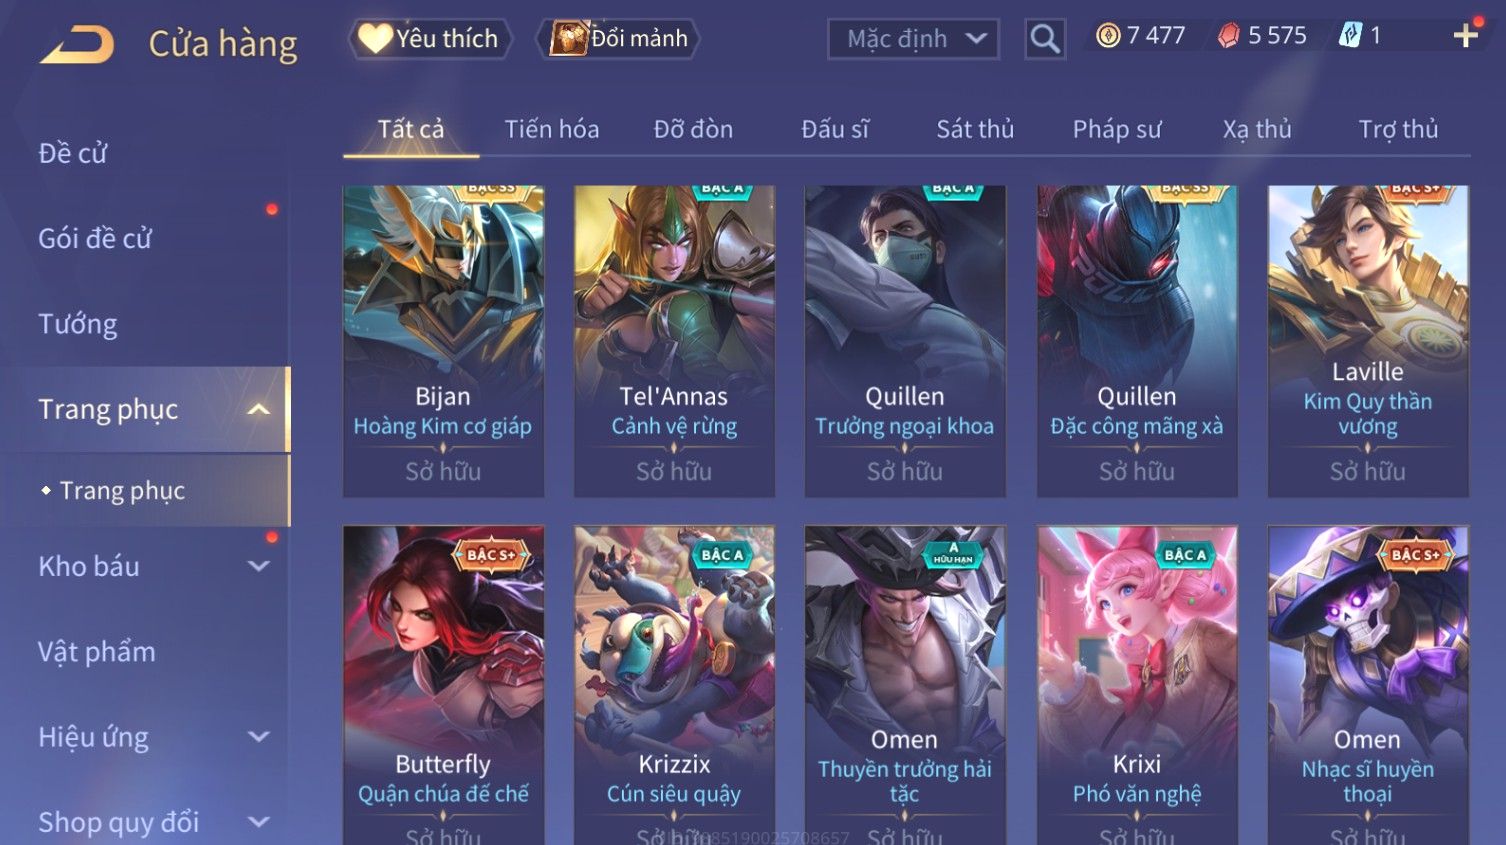Open Đổi mảnh fragment exchange chest
Image resolution: width=1506 pixels, height=845 pixels.
point(619,38)
